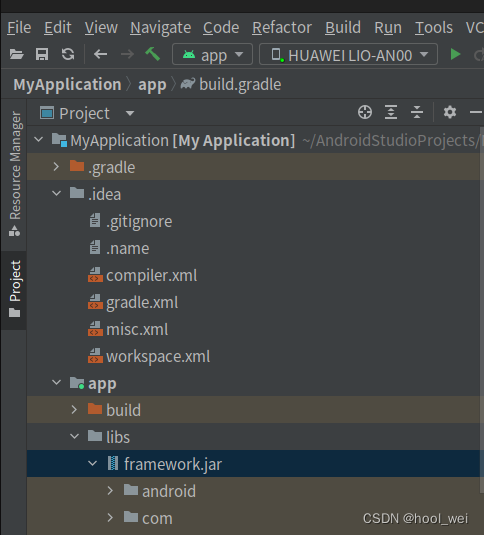Image resolution: width=484 pixels, height=535 pixels.
Task: Open the File menu
Action: 19,28
